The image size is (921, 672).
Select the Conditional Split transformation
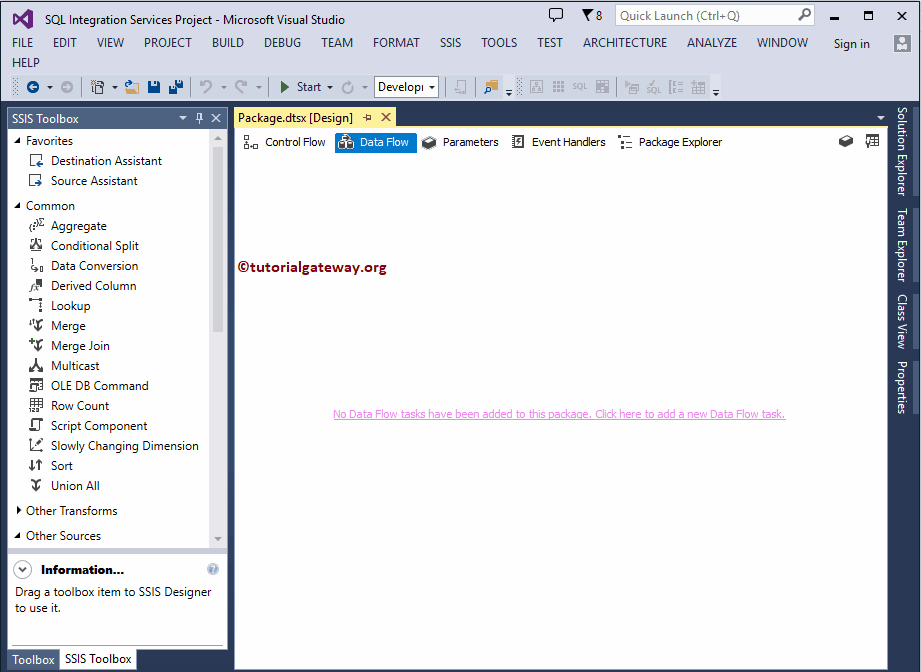[92, 245]
